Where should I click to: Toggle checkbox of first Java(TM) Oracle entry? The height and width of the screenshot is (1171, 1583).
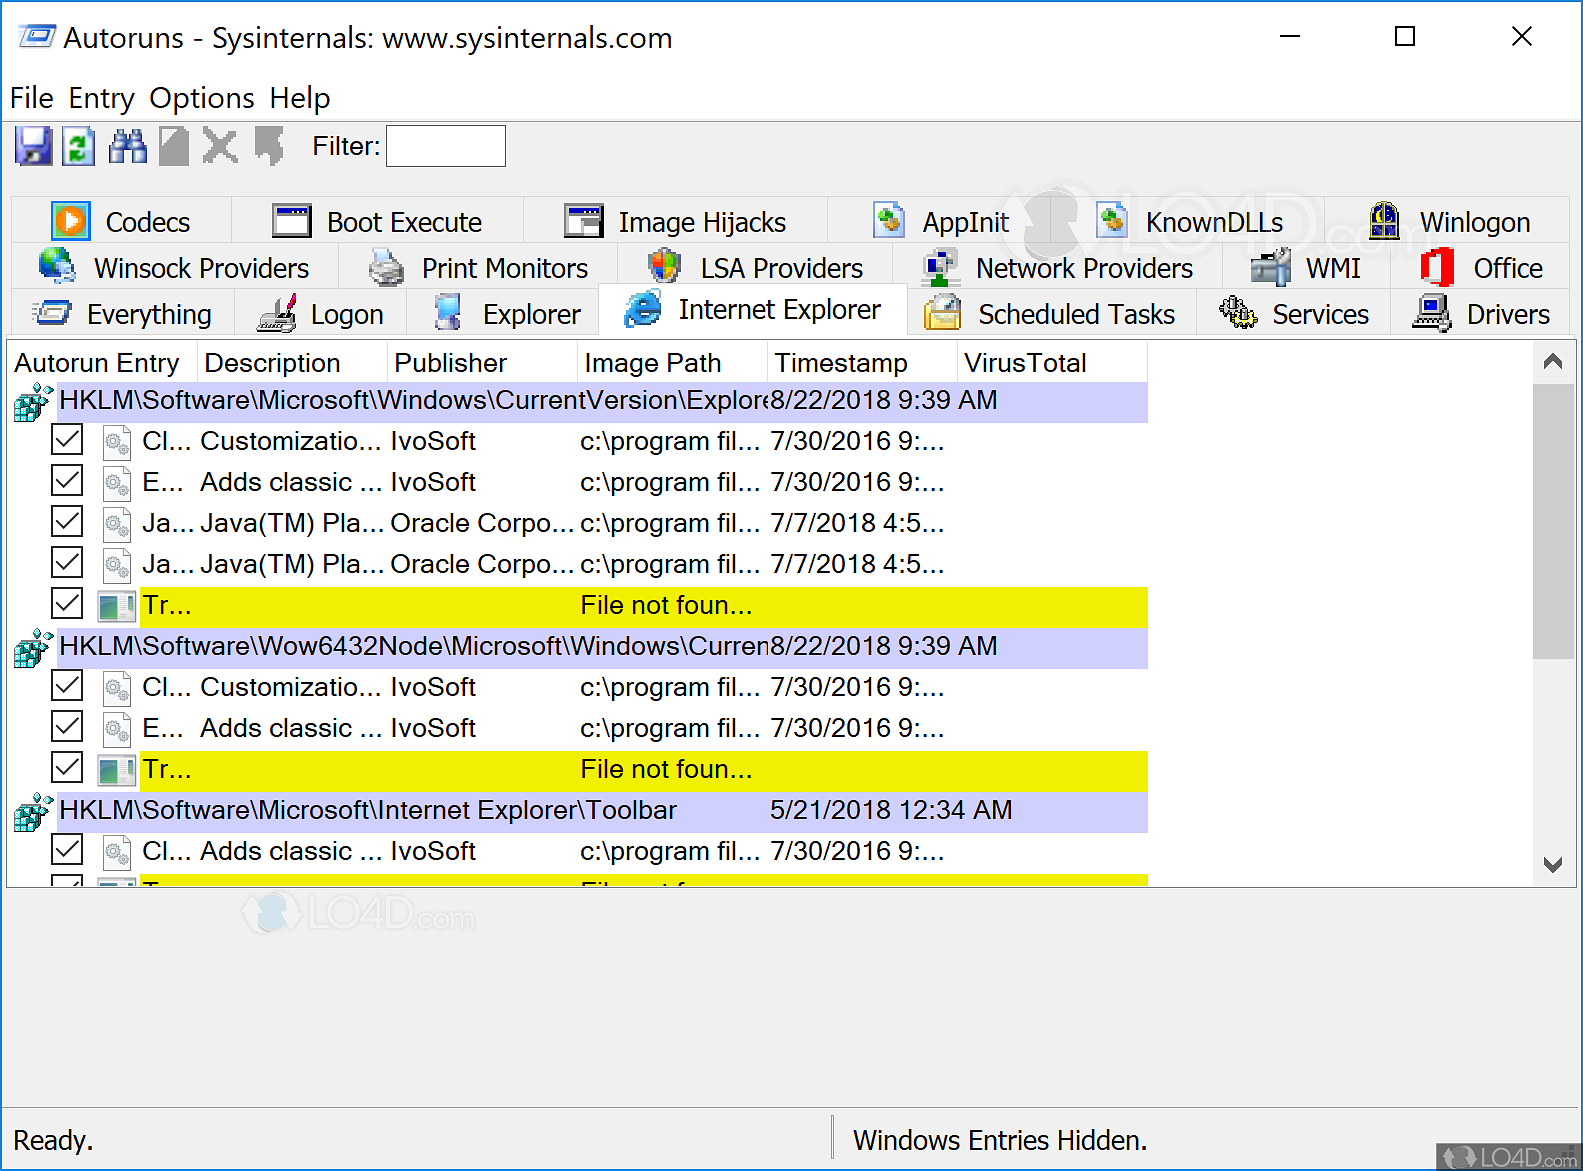(67, 522)
